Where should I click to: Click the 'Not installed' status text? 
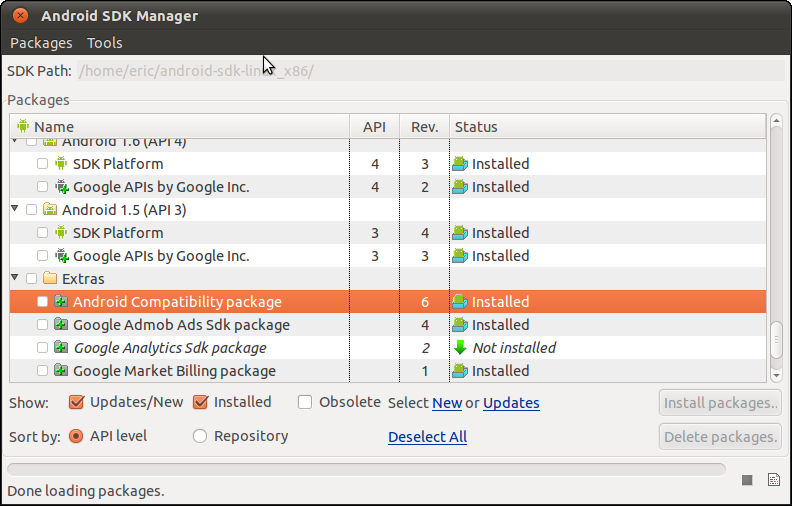coord(514,347)
